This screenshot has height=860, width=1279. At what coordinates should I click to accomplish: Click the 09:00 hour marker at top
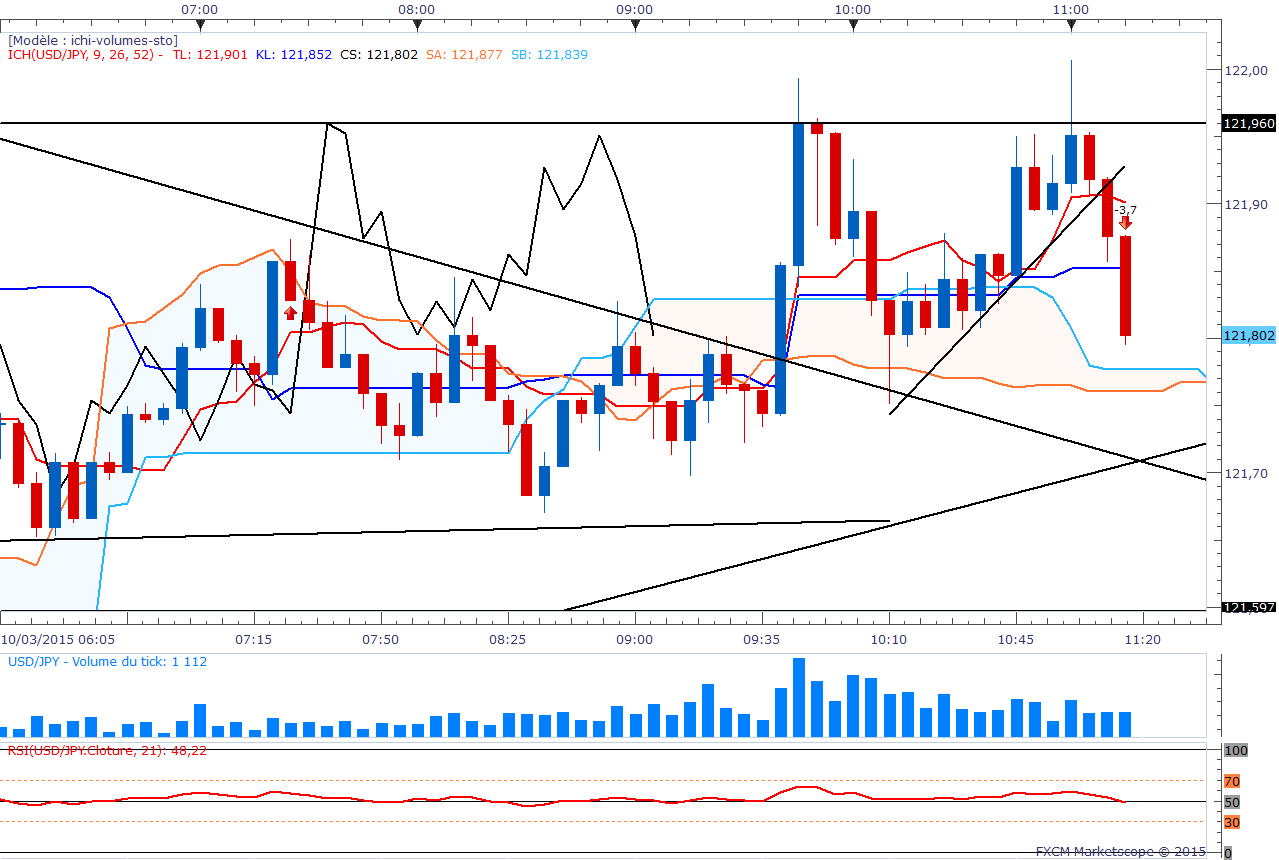(635, 26)
